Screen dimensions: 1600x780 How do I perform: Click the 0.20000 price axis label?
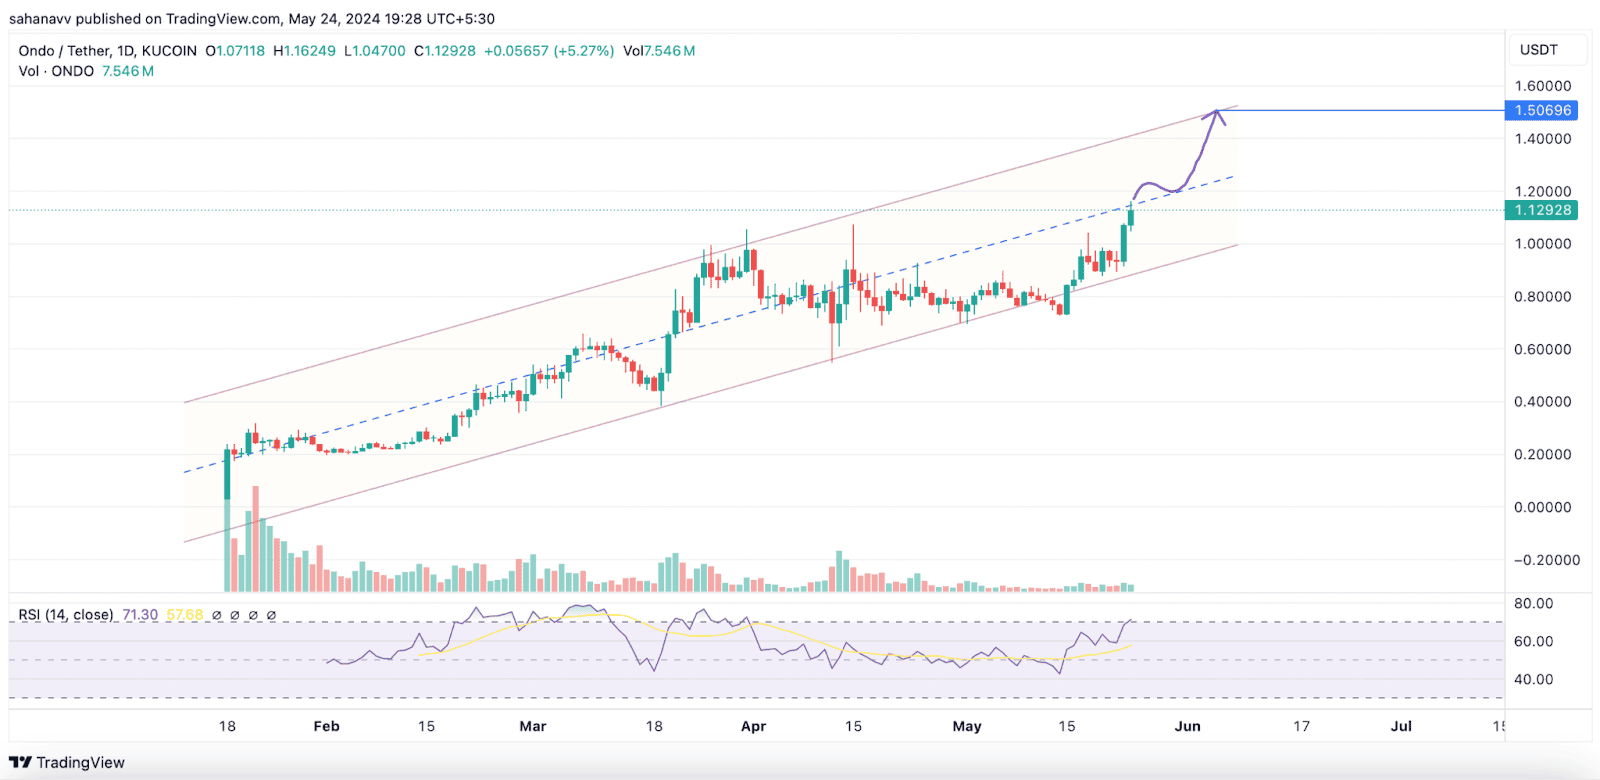coord(1542,454)
